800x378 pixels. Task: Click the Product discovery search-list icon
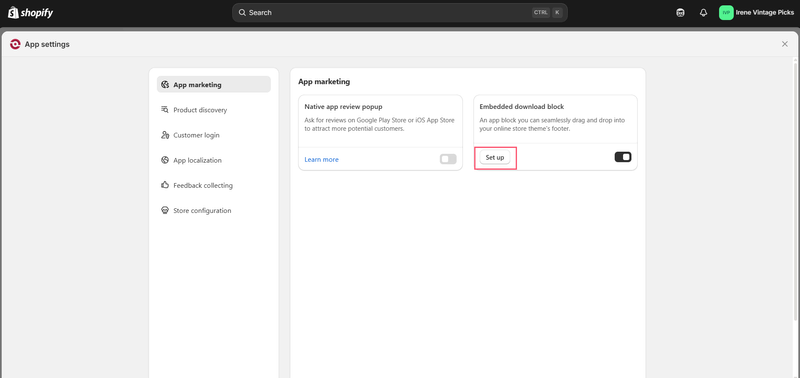click(165, 110)
